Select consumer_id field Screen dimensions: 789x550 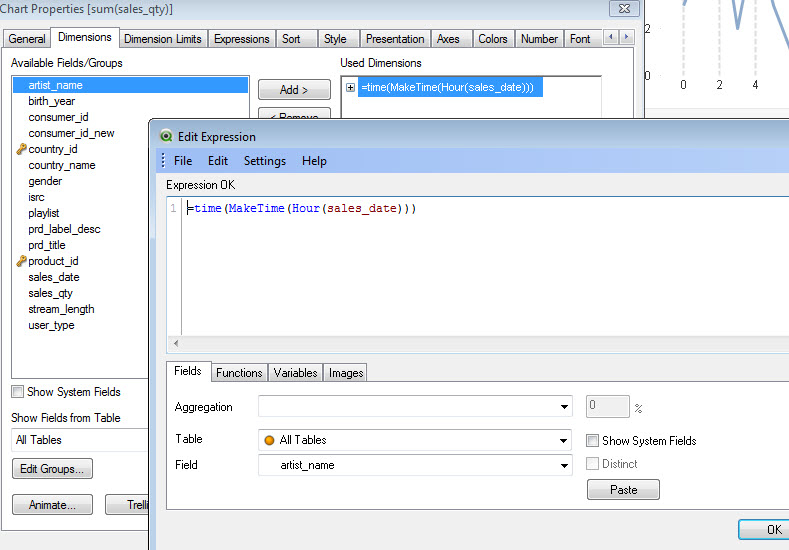point(58,117)
